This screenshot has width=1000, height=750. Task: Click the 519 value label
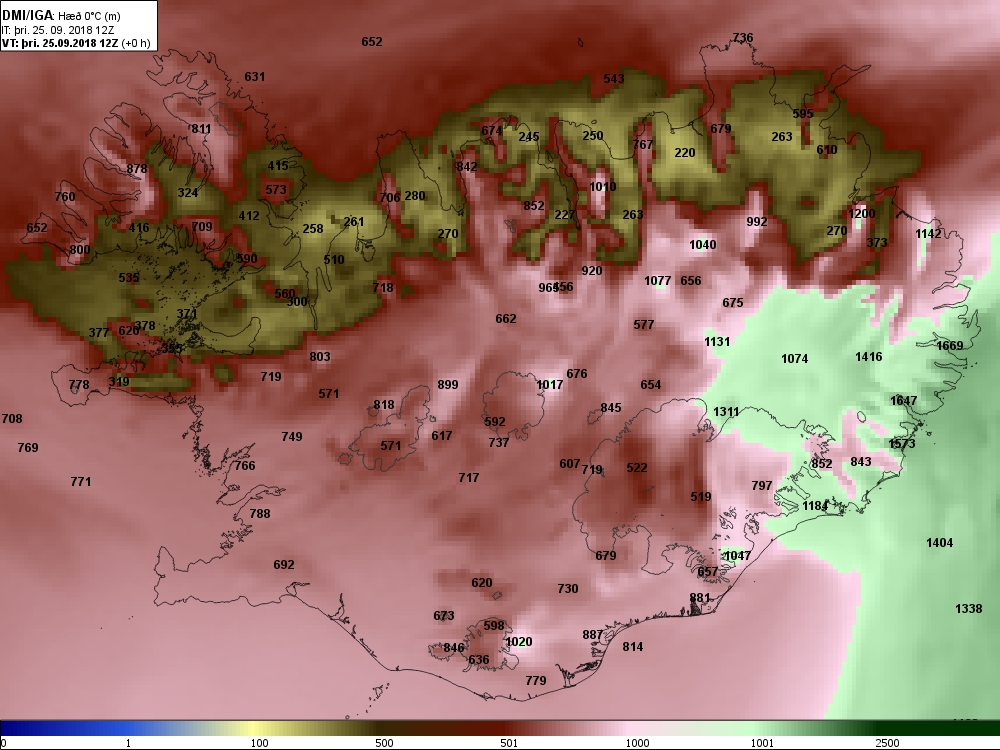[x=701, y=497]
